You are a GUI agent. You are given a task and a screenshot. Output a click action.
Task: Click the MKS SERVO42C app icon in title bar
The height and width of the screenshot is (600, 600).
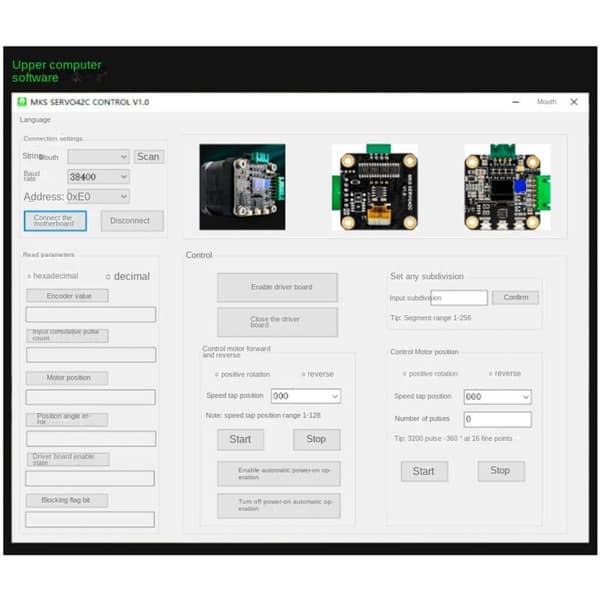[22, 102]
